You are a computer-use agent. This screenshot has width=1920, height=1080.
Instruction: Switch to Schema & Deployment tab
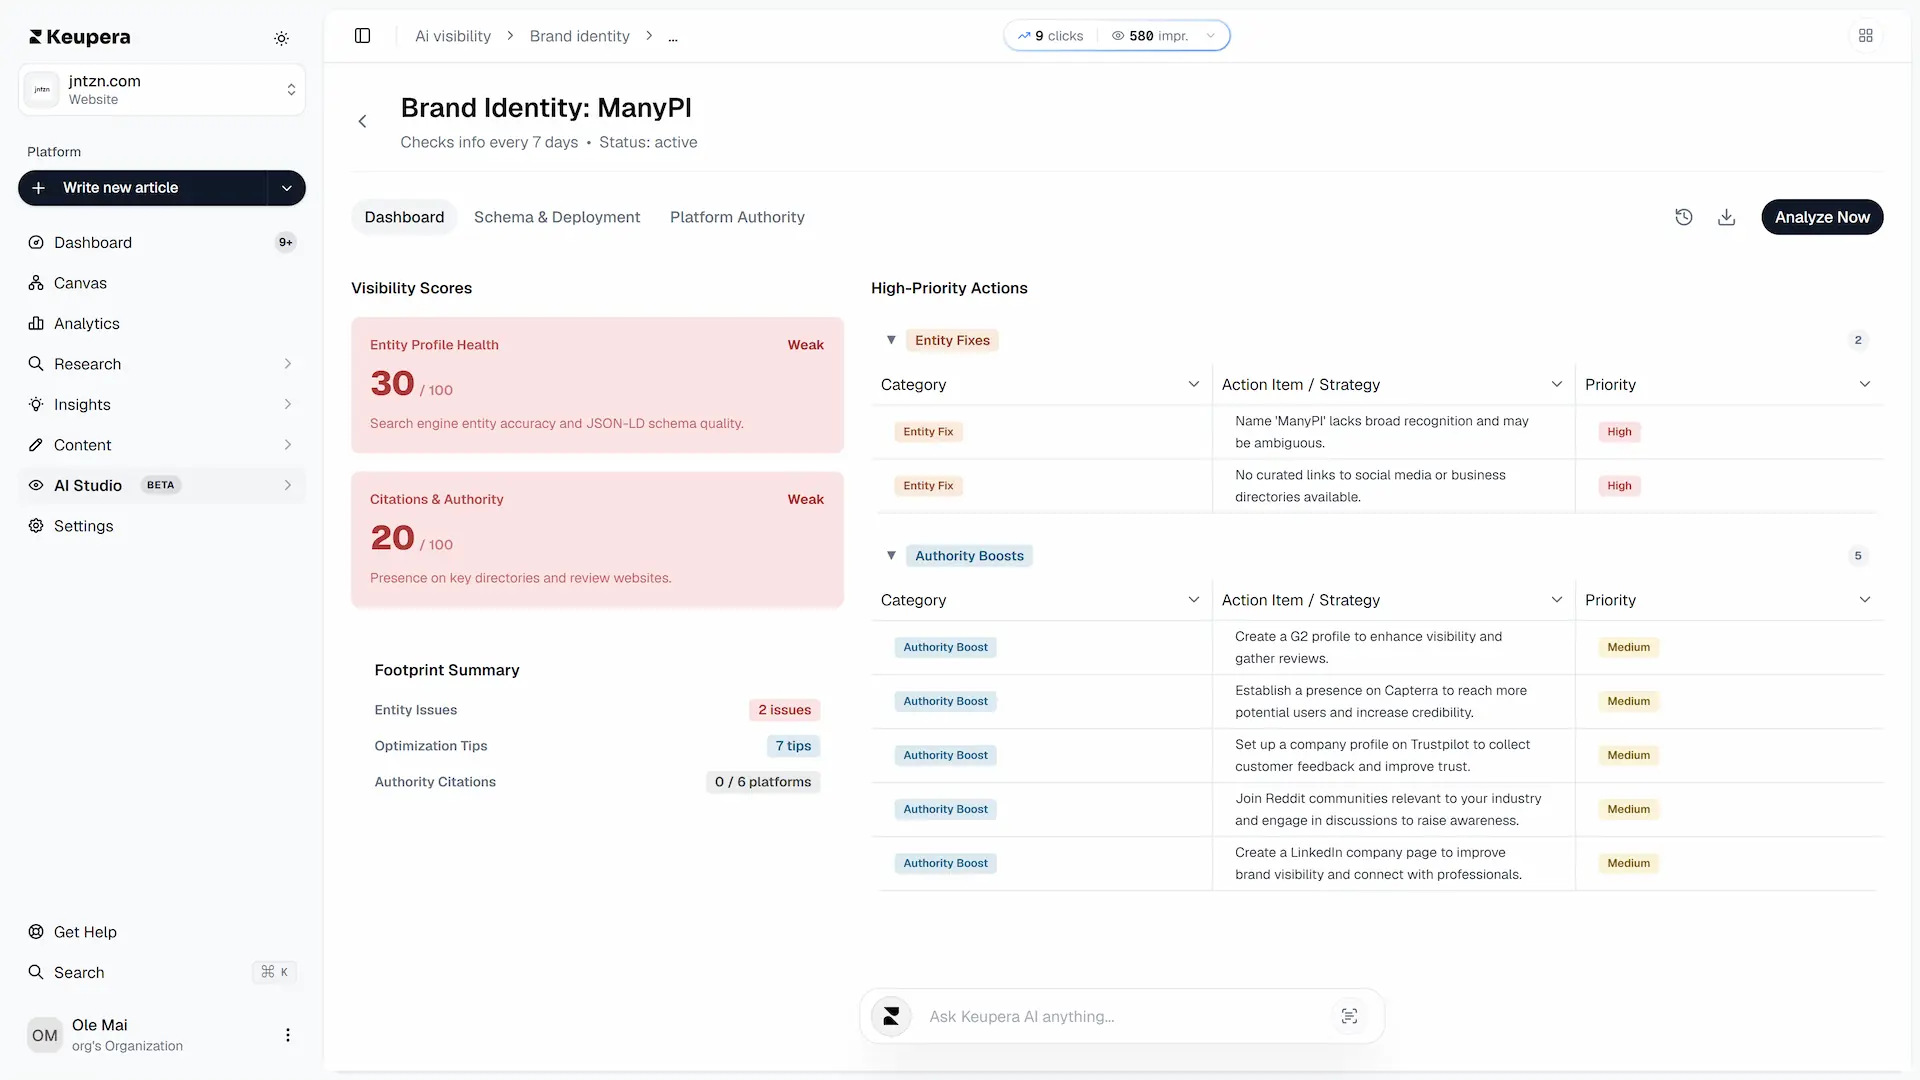tap(557, 217)
